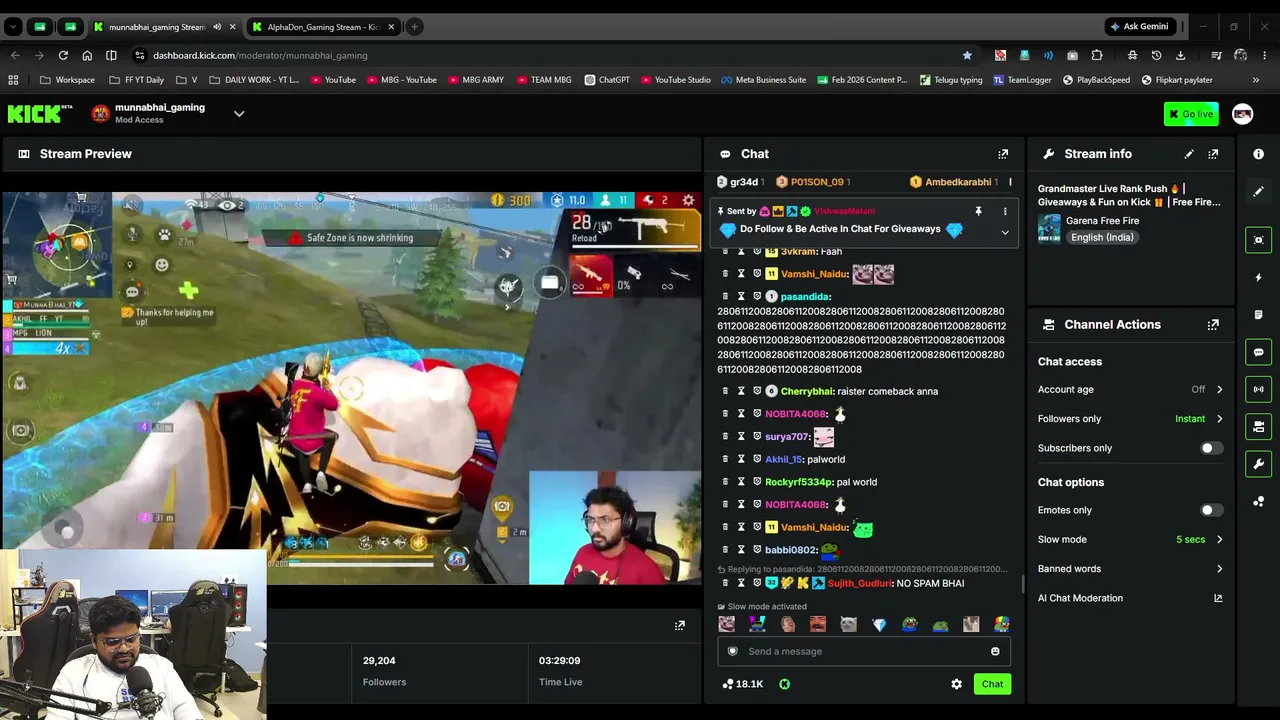Click the P01SON_09 leaderboard entry

tap(813, 182)
